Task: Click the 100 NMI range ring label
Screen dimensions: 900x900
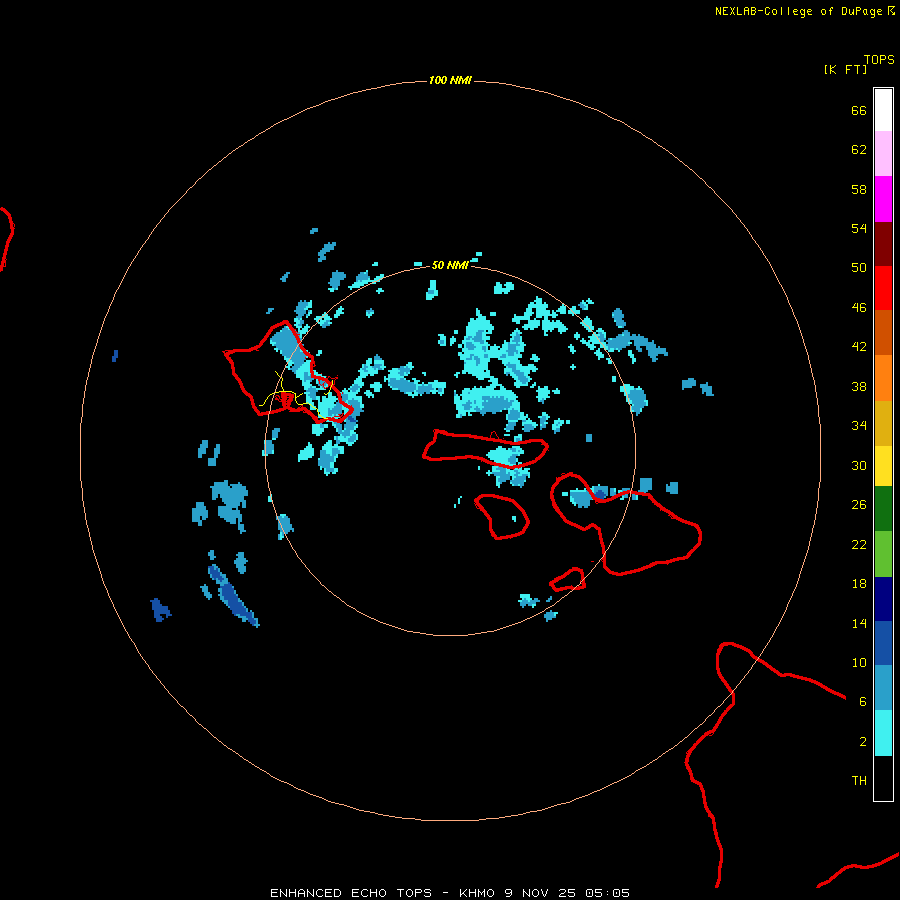Action: point(450,80)
